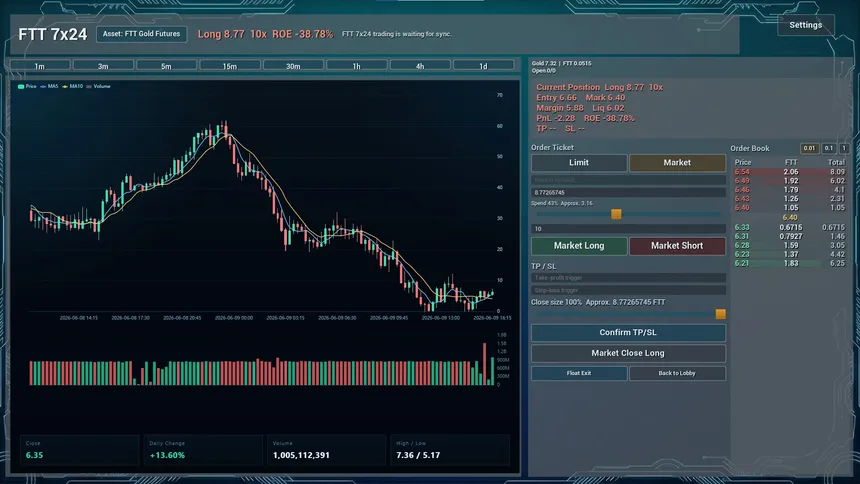The width and height of the screenshot is (860, 484).
Task: Click Back to Lobby
Action: pos(677,373)
